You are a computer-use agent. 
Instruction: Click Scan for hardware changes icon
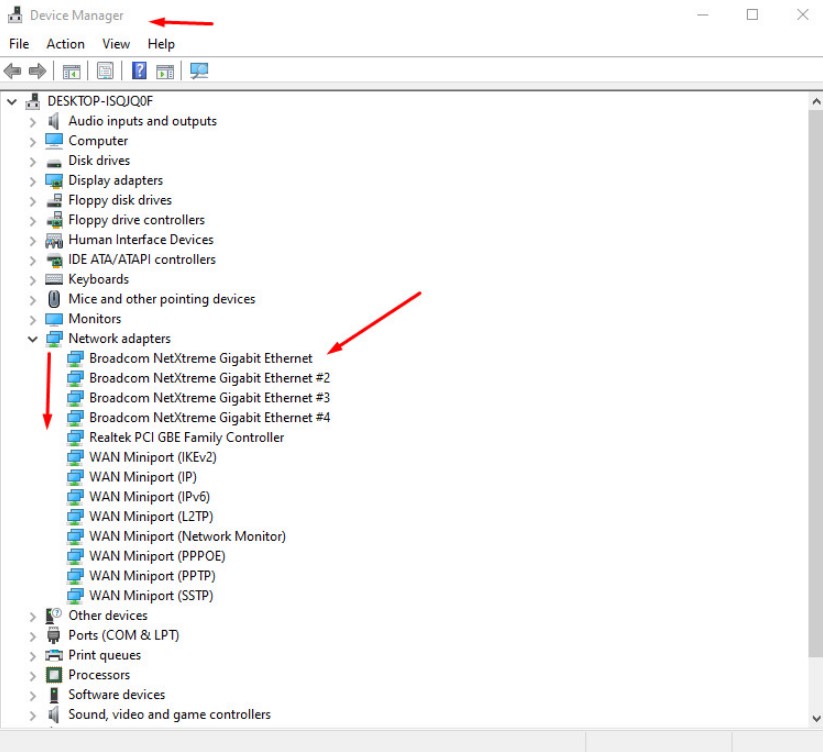(x=199, y=71)
